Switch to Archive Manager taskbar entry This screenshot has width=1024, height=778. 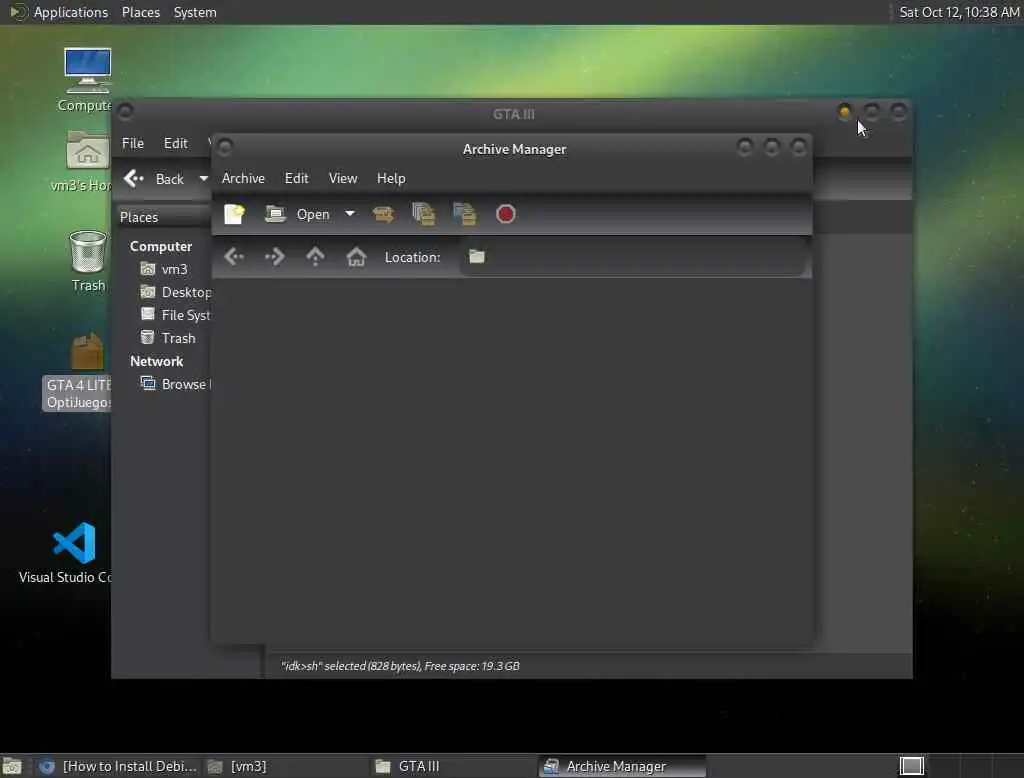point(622,766)
